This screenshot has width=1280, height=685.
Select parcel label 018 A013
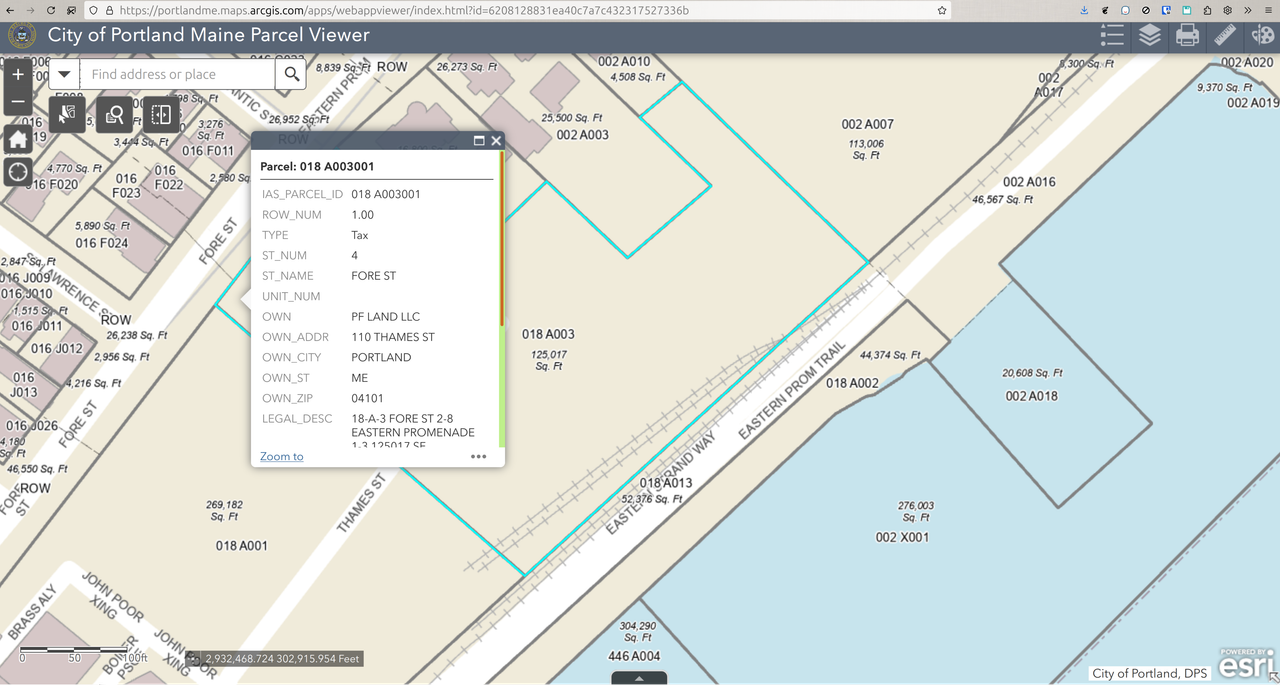[666, 483]
